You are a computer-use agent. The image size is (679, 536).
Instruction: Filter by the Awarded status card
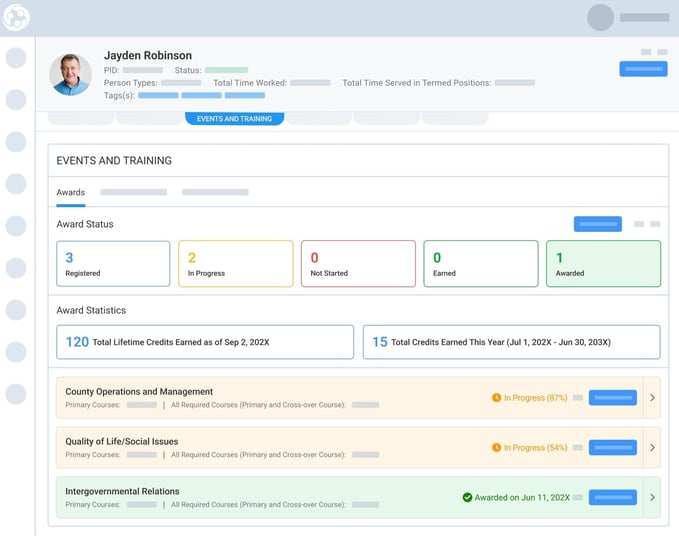603,264
